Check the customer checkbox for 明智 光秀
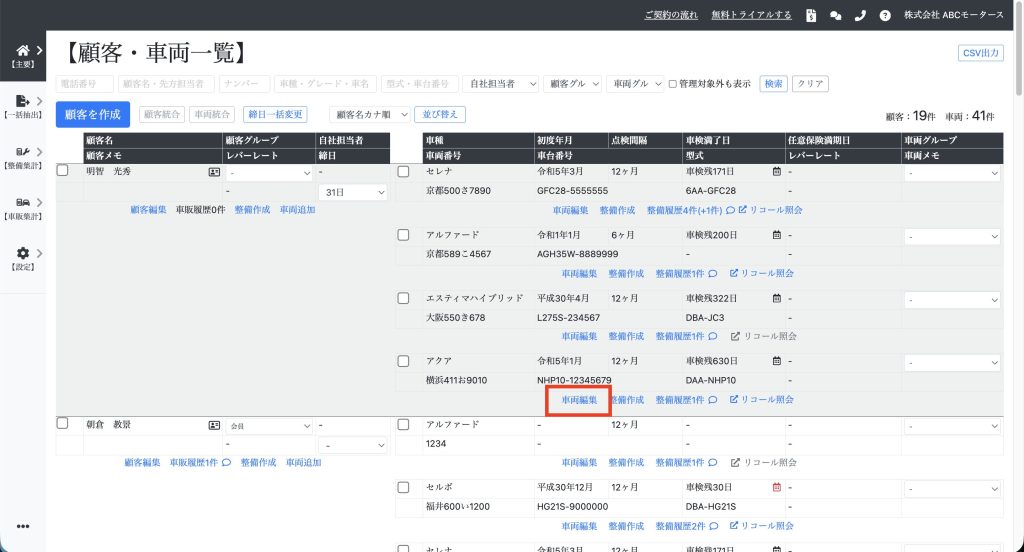 (63, 171)
